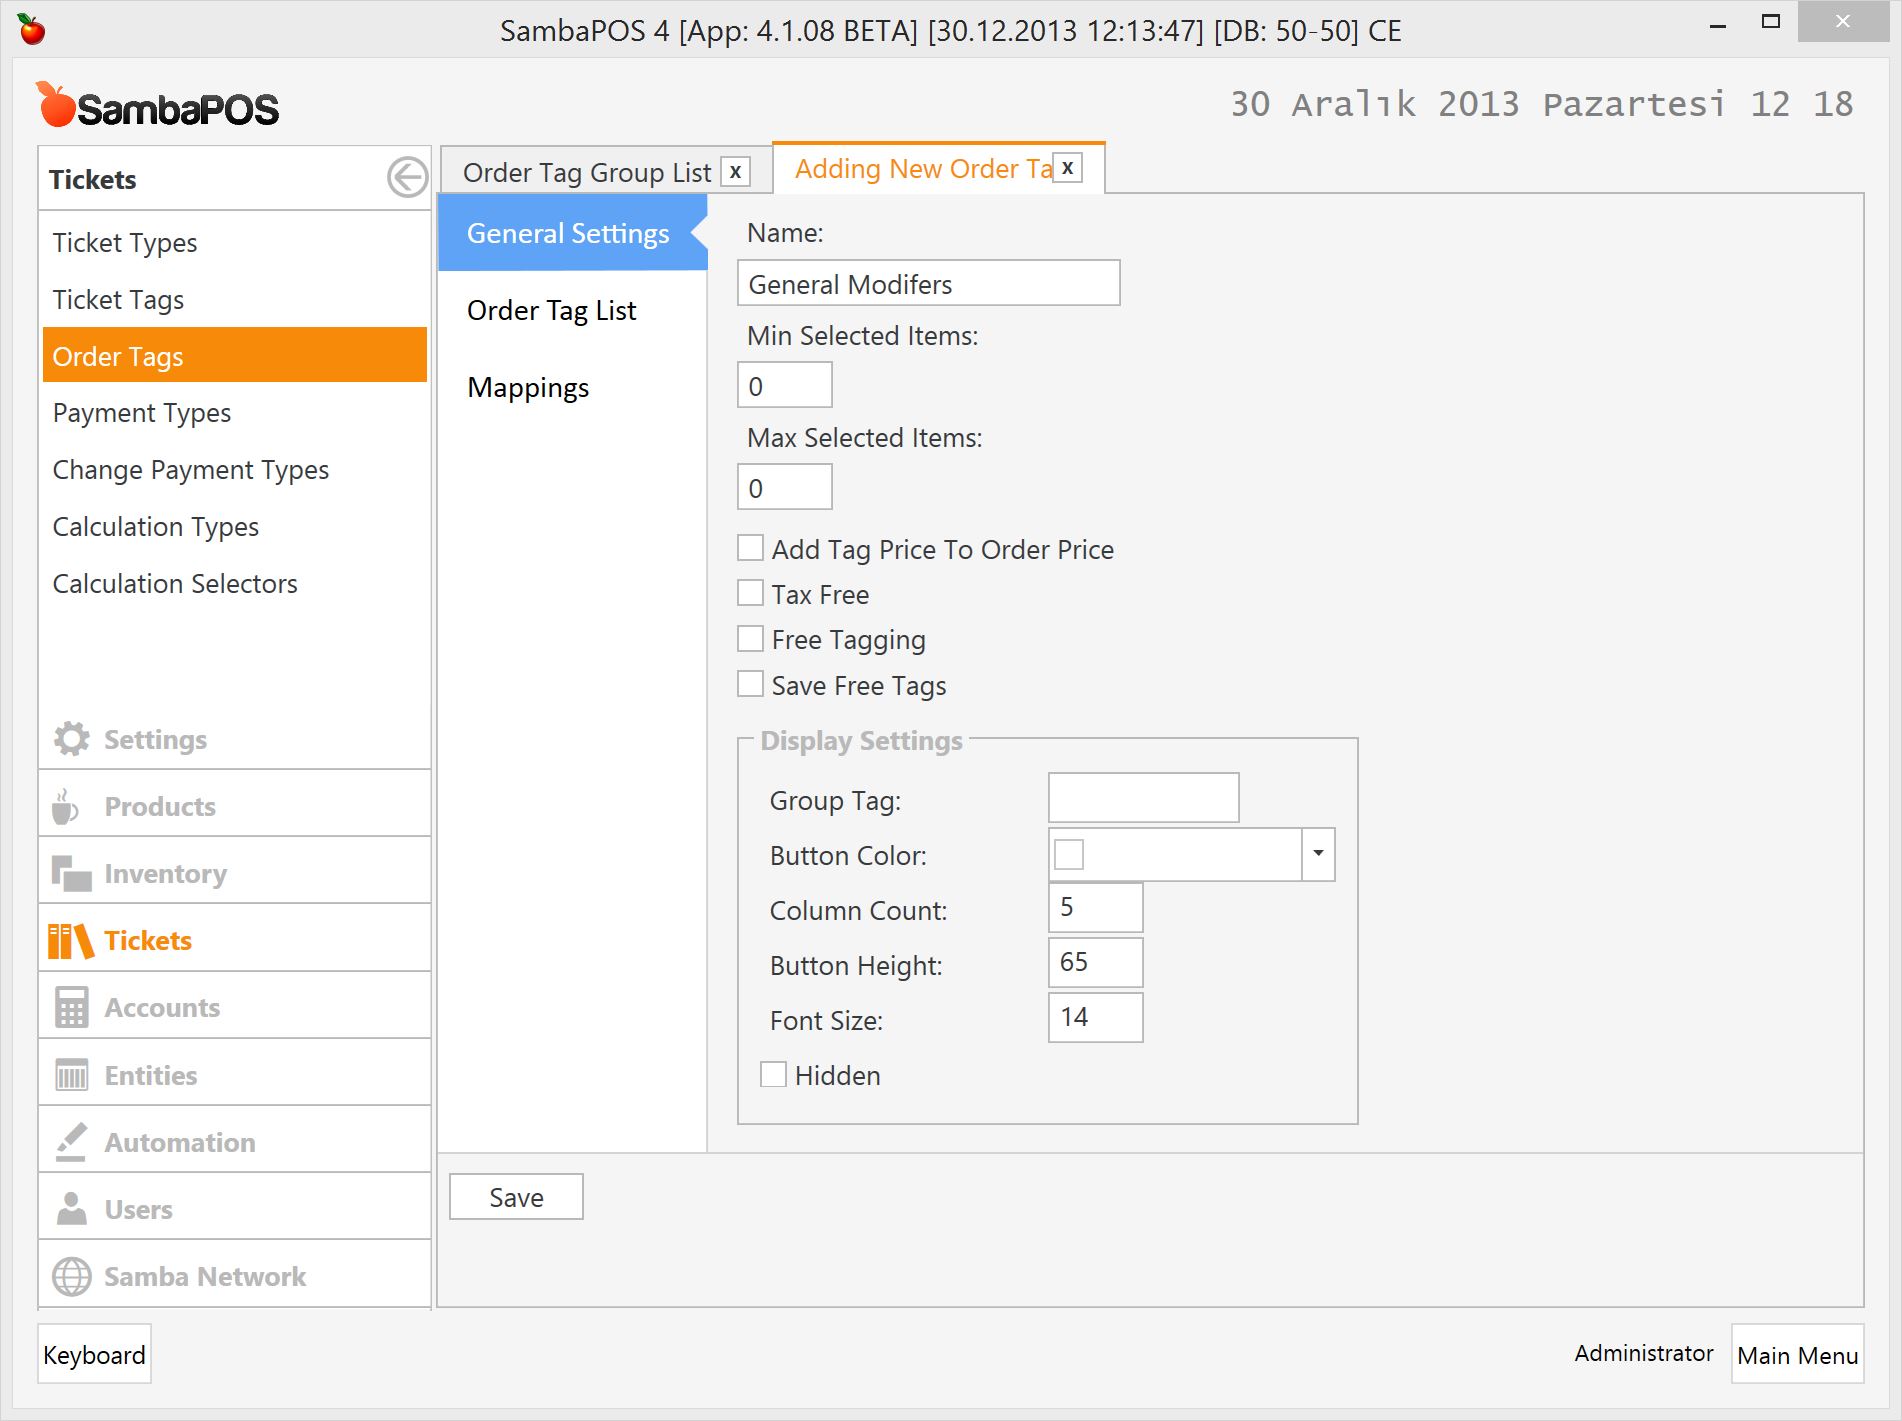Open the Inventory section icon
The height and width of the screenshot is (1421, 1902).
coord(71,873)
